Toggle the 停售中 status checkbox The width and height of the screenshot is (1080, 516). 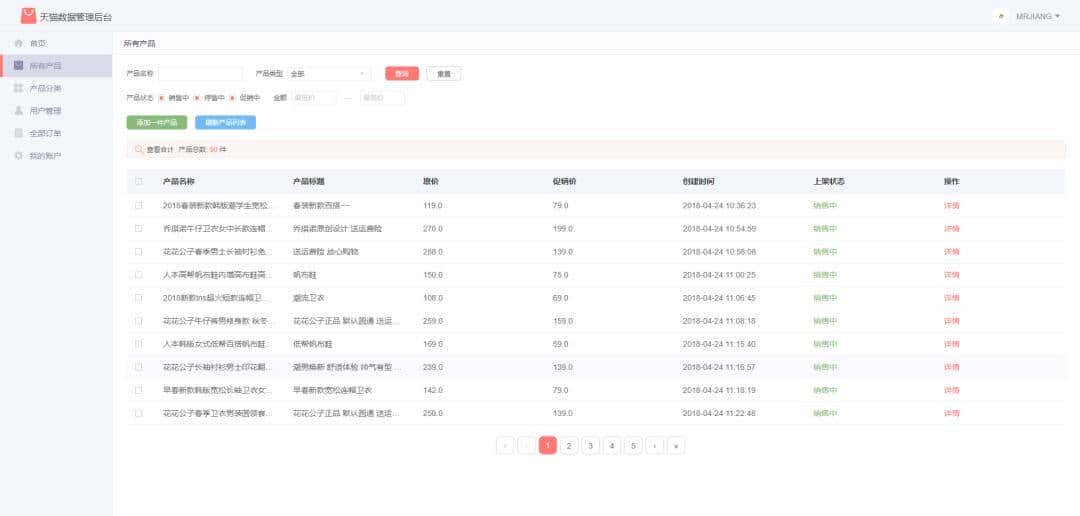196,98
